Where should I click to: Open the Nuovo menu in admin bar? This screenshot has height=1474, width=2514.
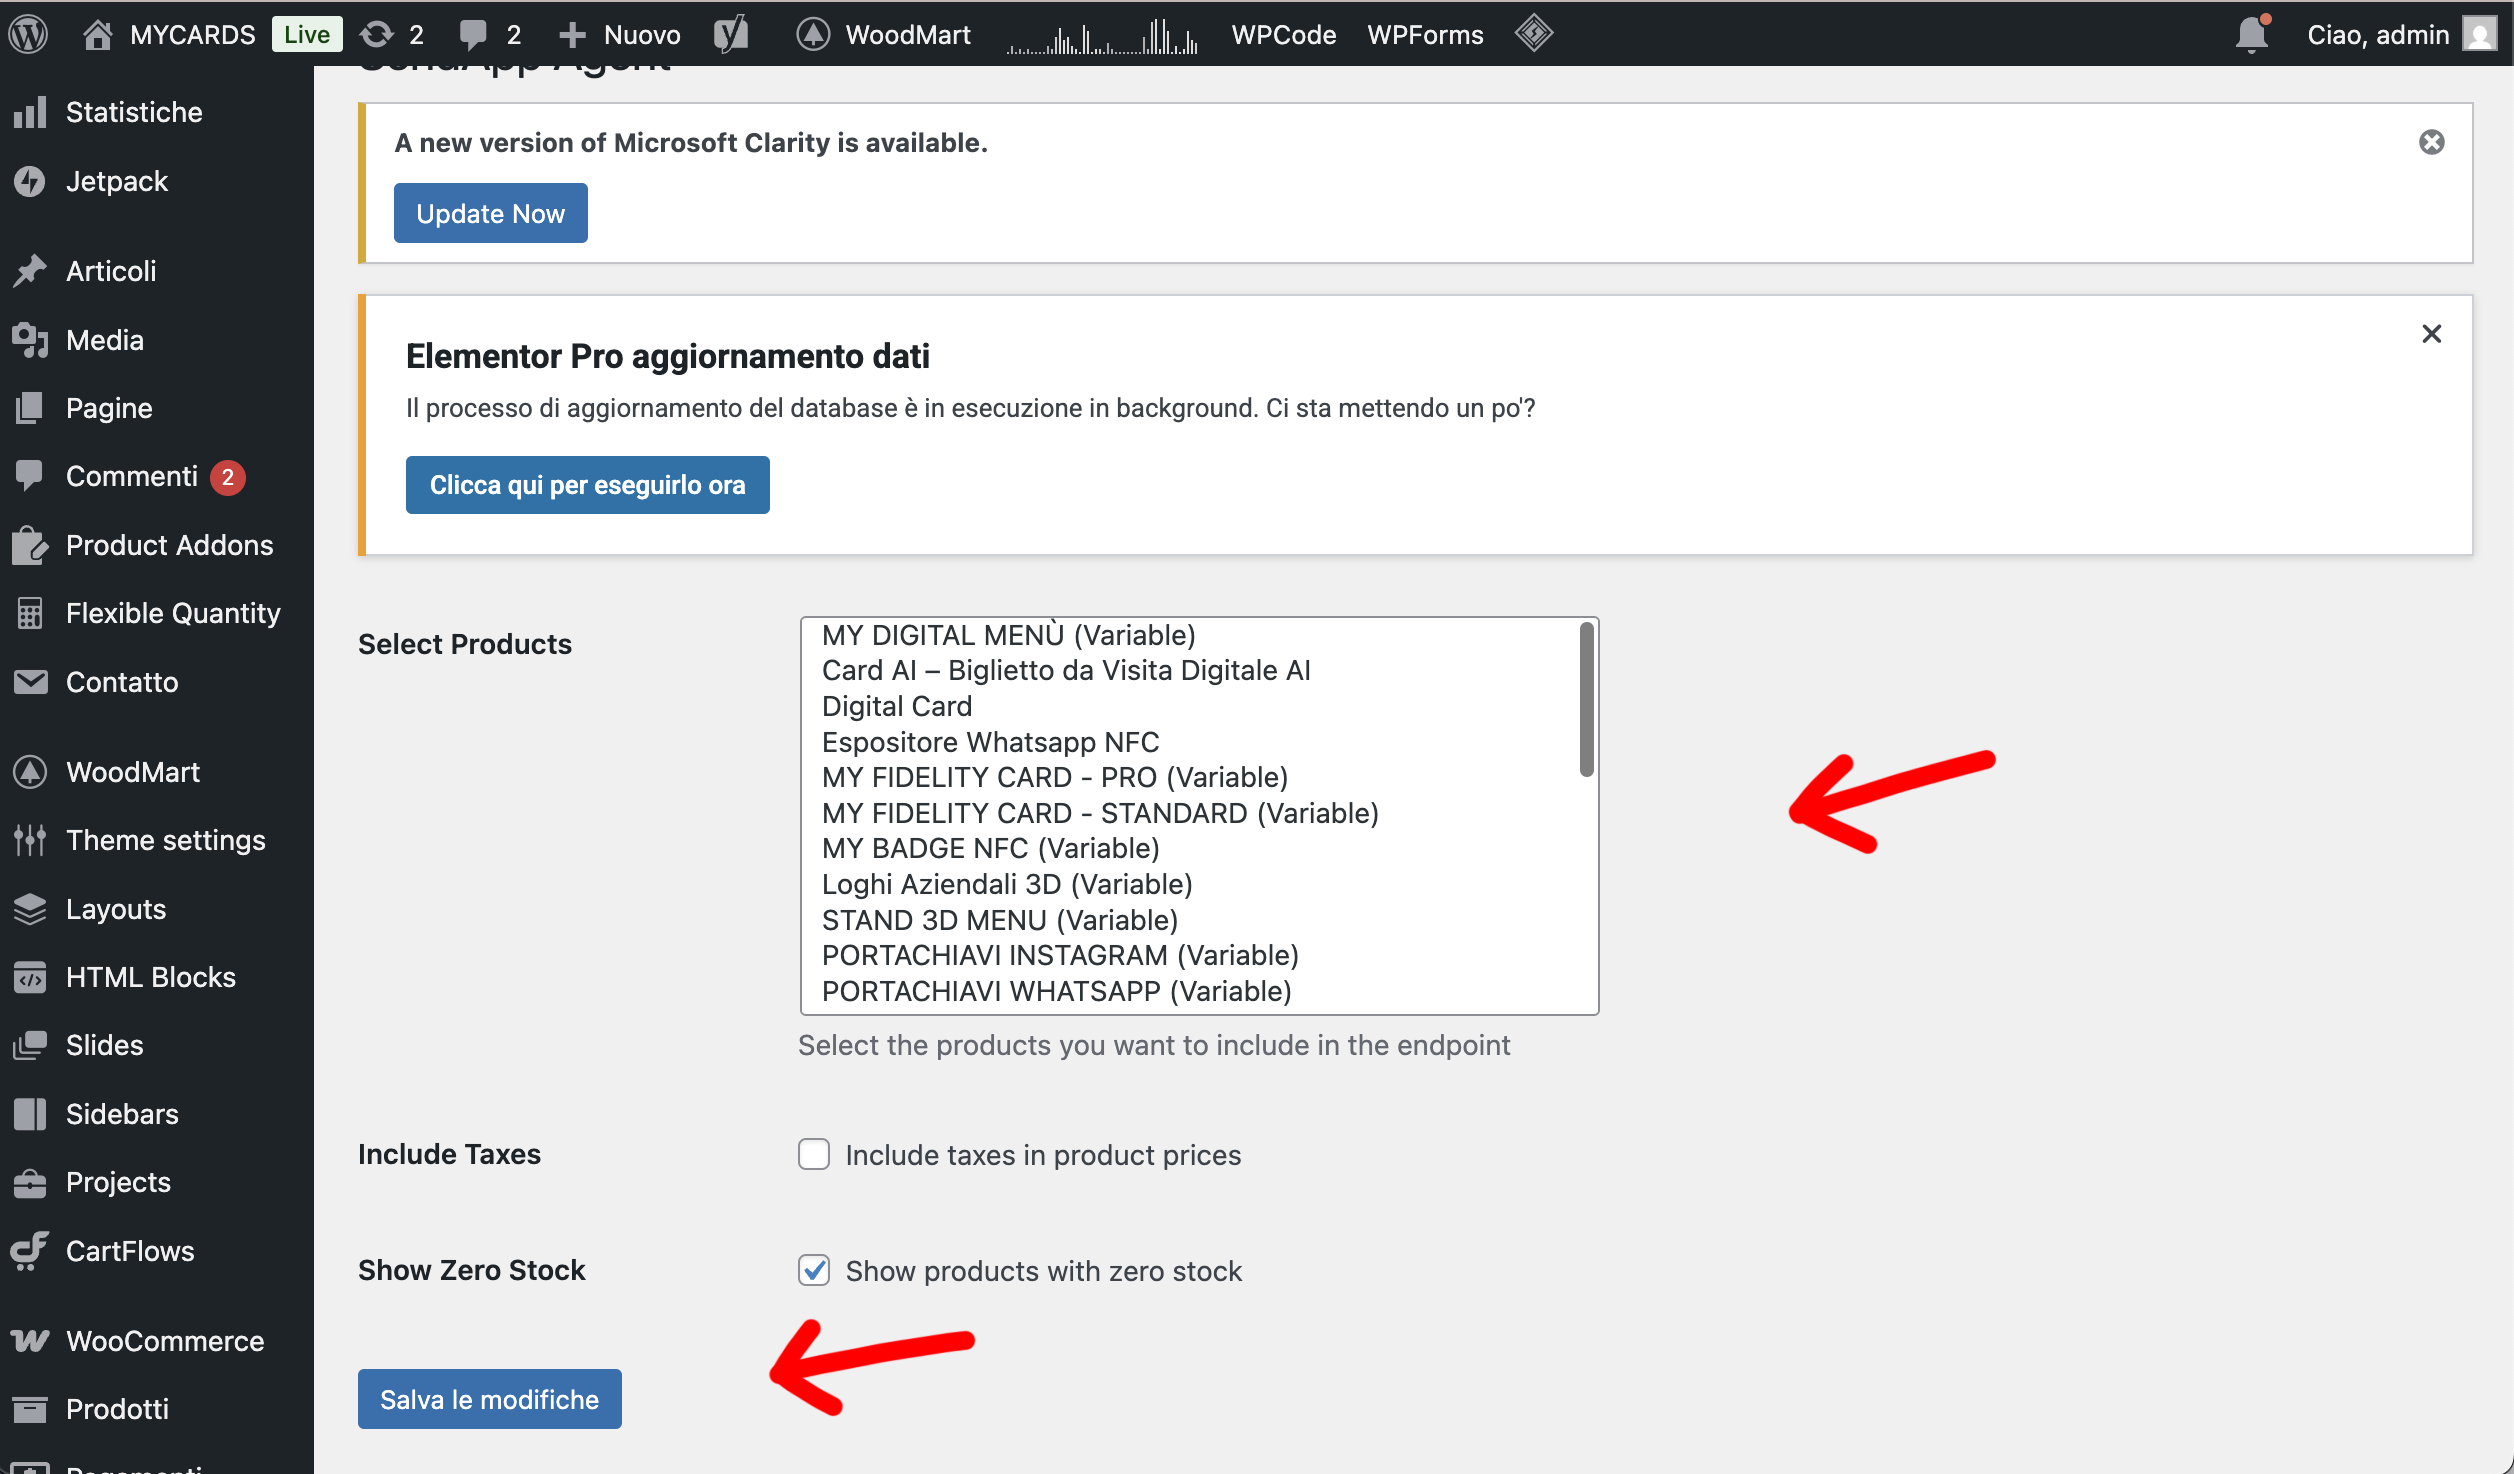point(620,34)
